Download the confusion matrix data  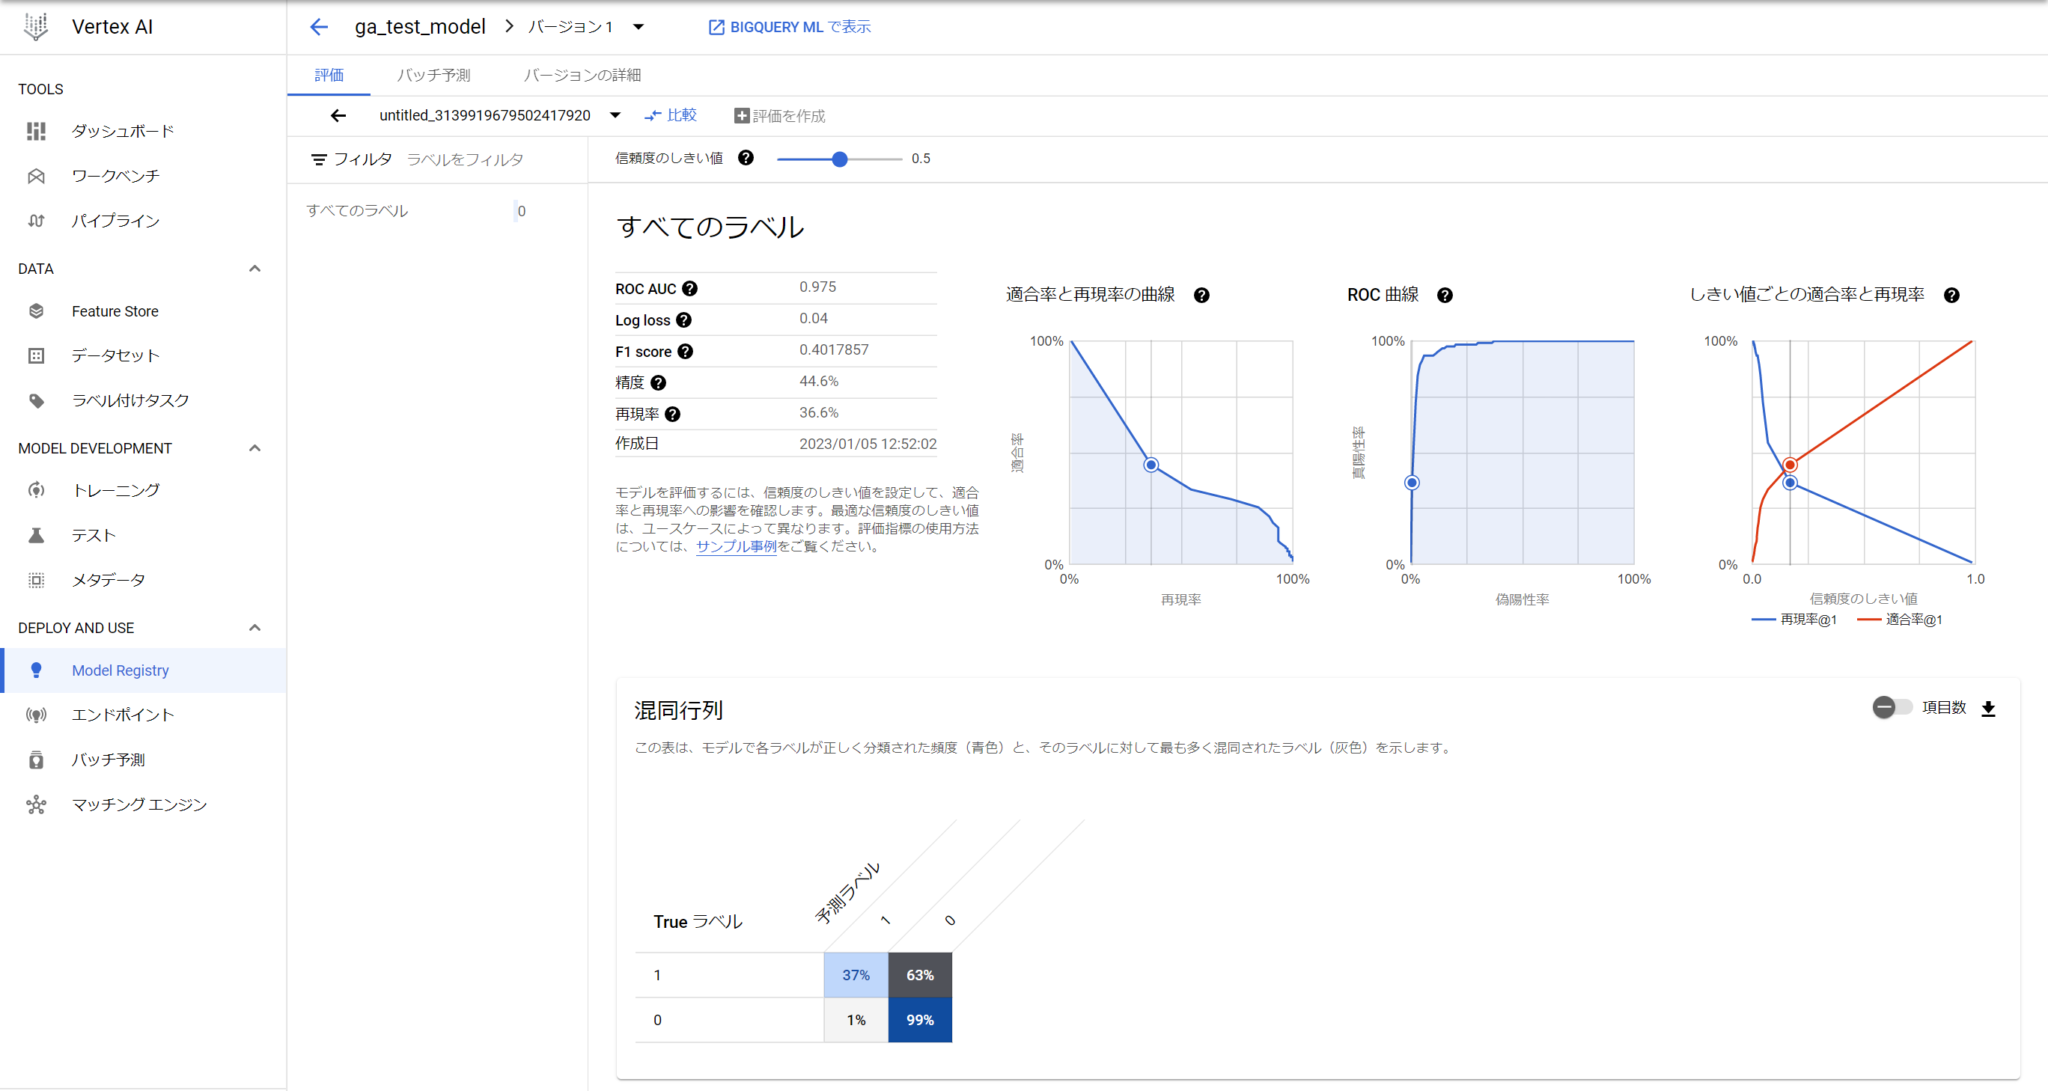(x=1989, y=707)
